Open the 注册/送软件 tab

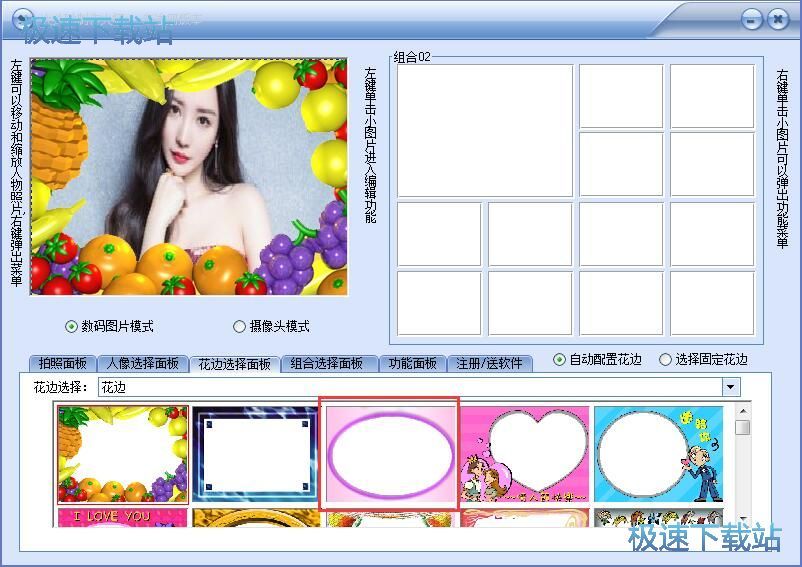[489, 364]
